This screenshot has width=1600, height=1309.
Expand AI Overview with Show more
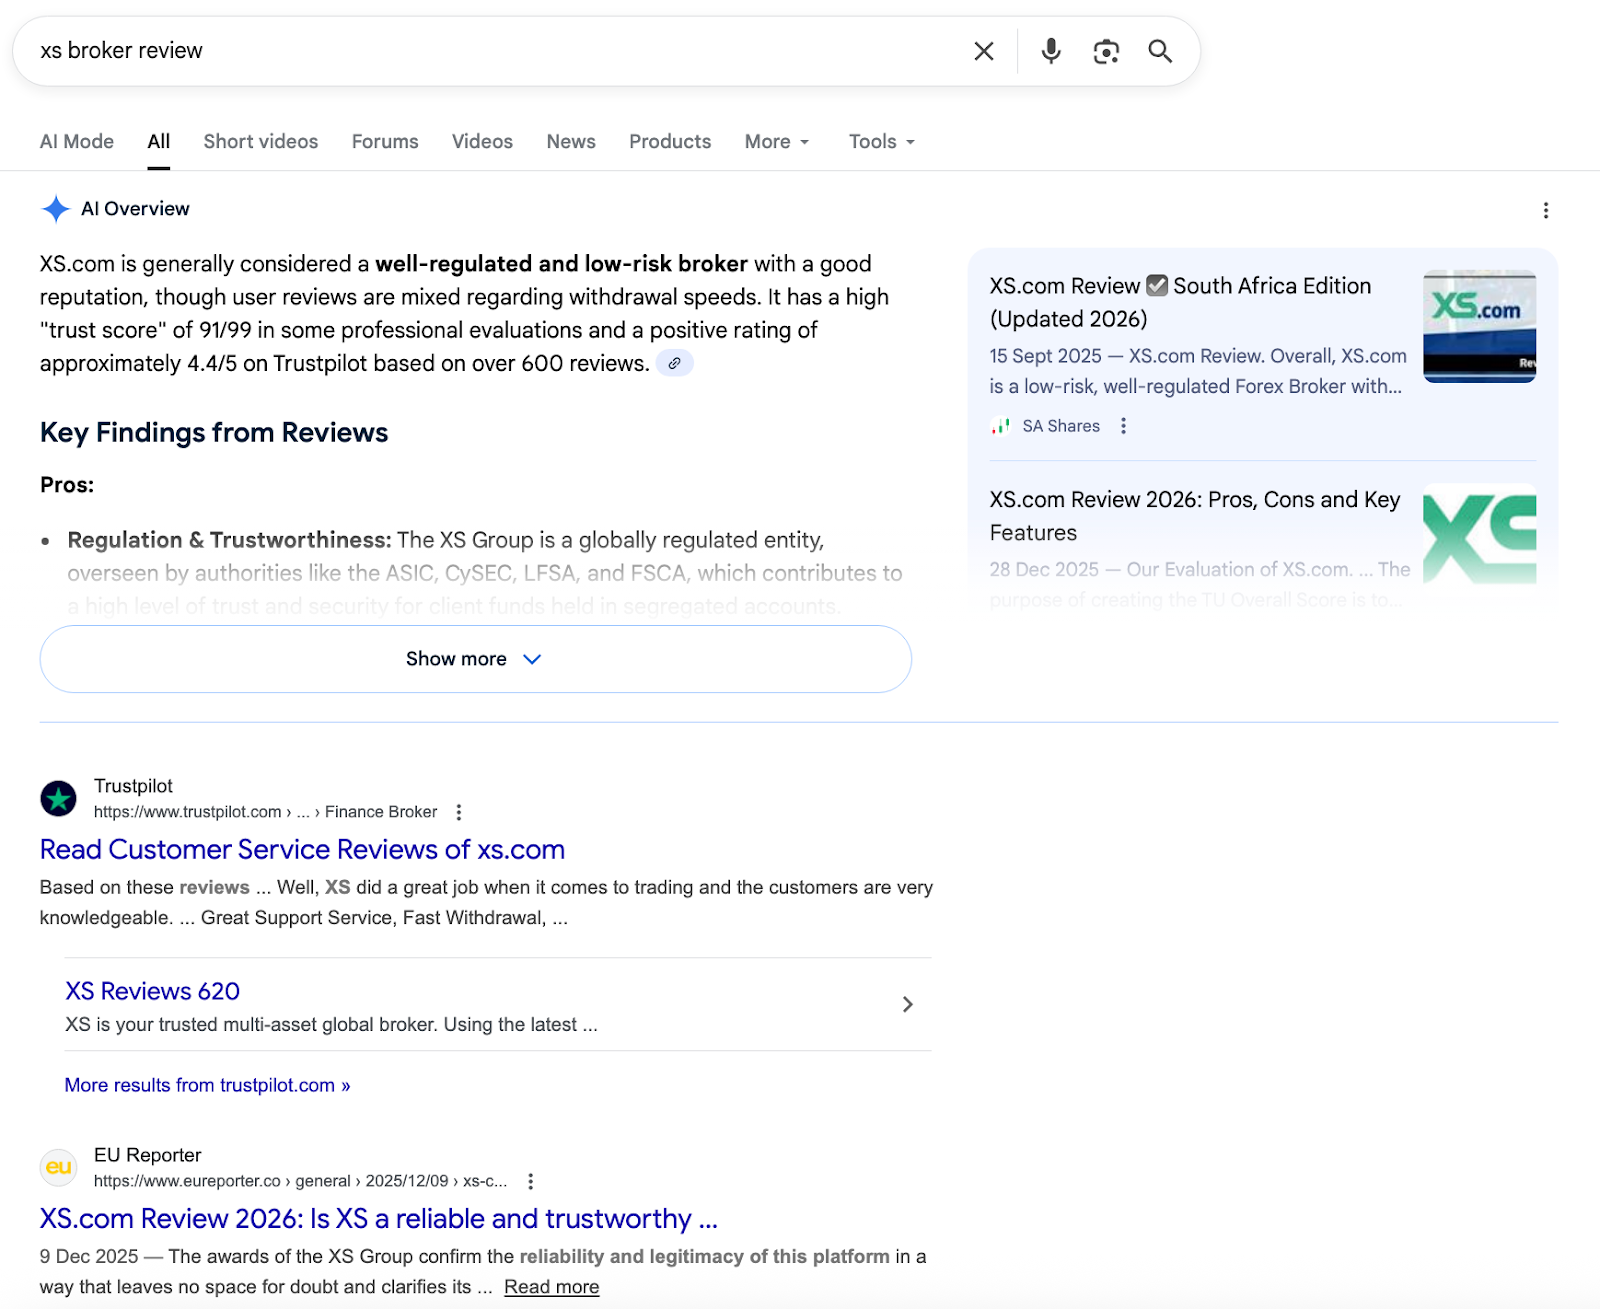pyautogui.click(x=475, y=659)
